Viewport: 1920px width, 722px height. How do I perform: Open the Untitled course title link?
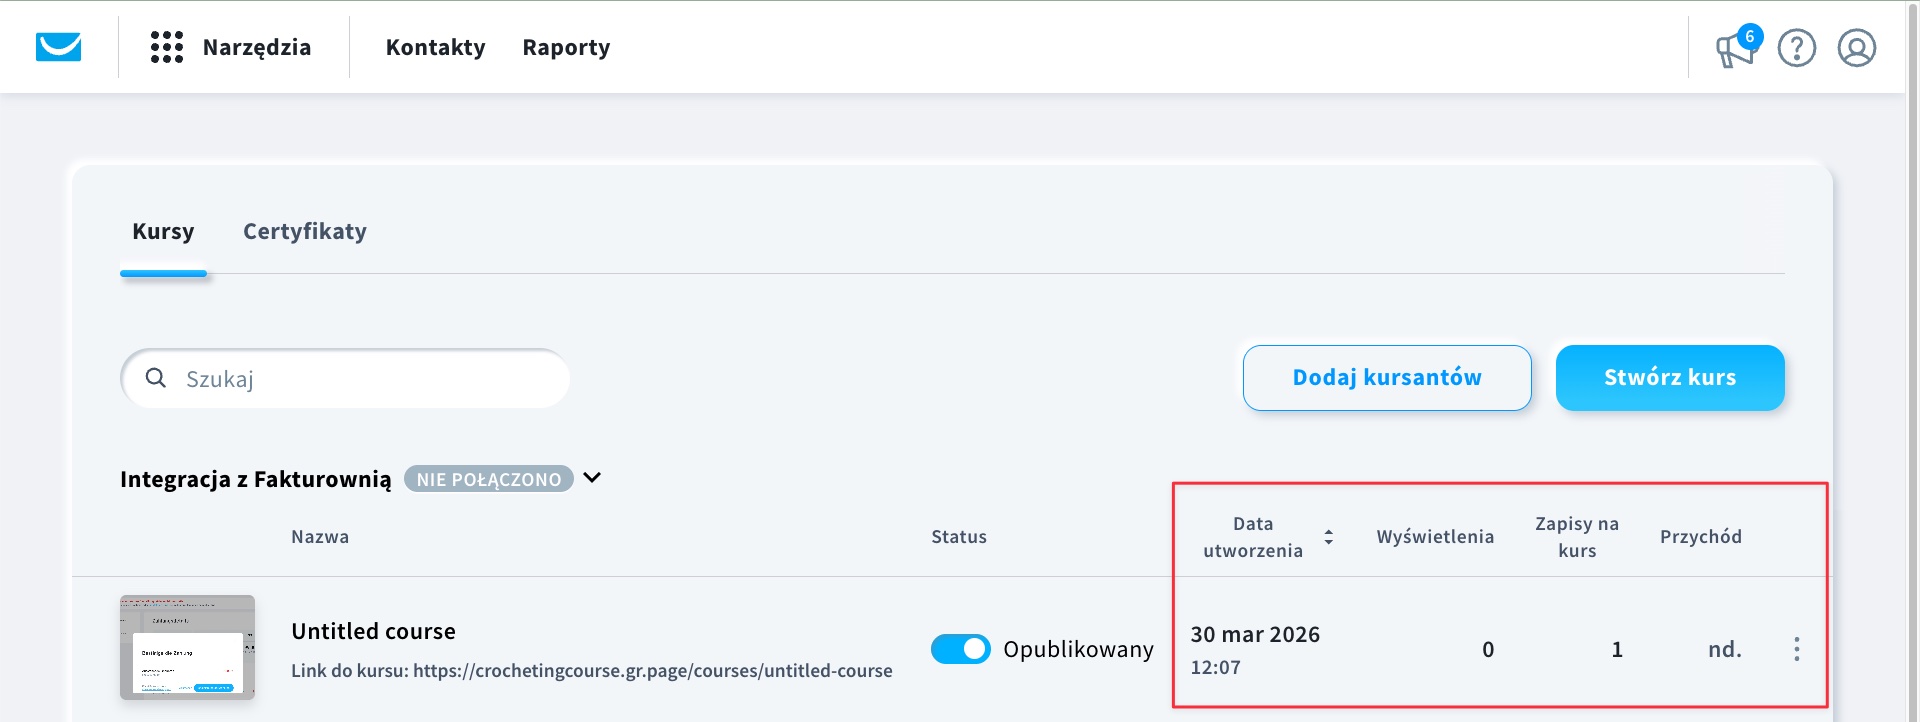click(373, 631)
